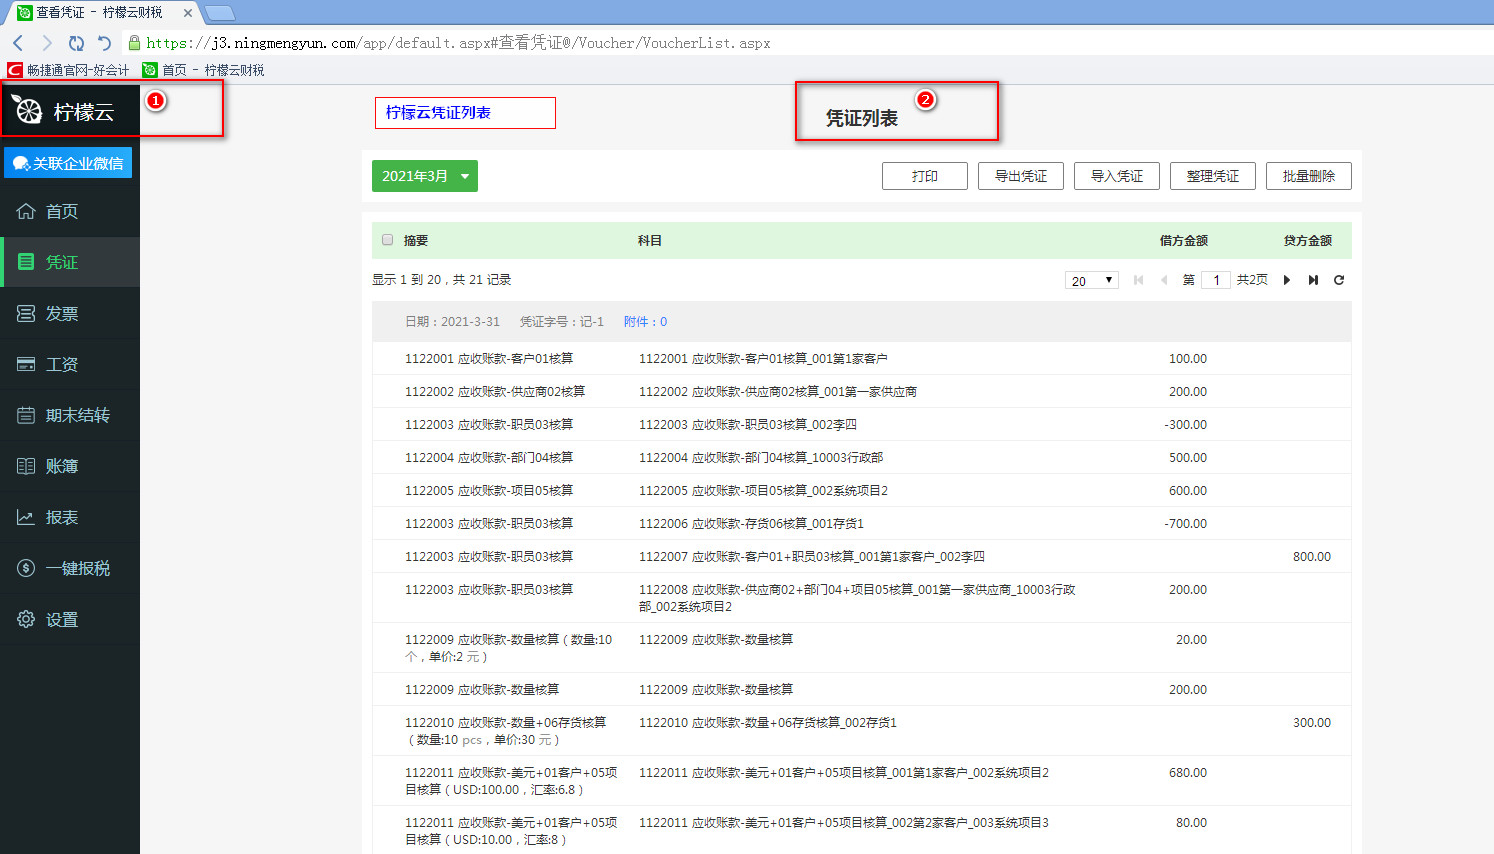The image size is (1494, 854).
Task: Select 凭证 in the sidebar menu
Action: pyautogui.click(x=61, y=262)
